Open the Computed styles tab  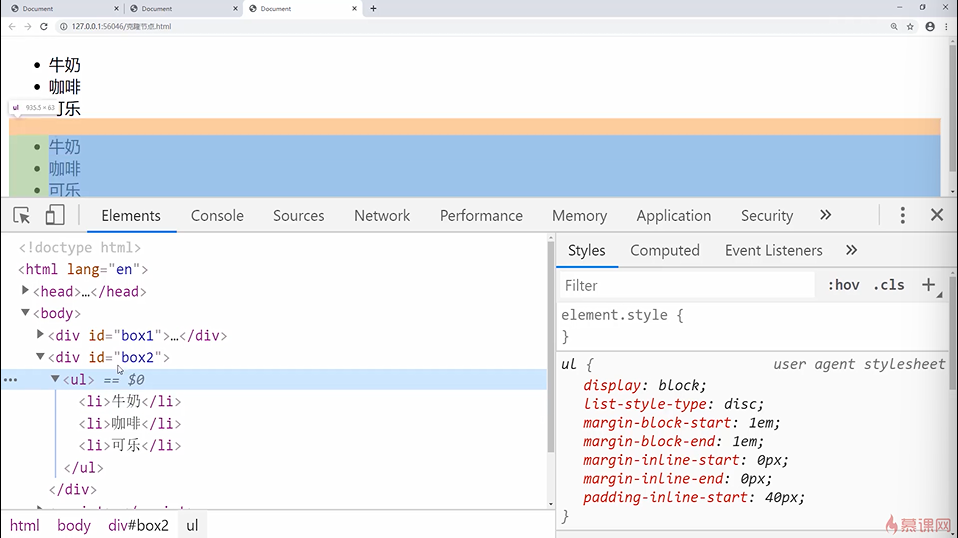(x=665, y=250)
